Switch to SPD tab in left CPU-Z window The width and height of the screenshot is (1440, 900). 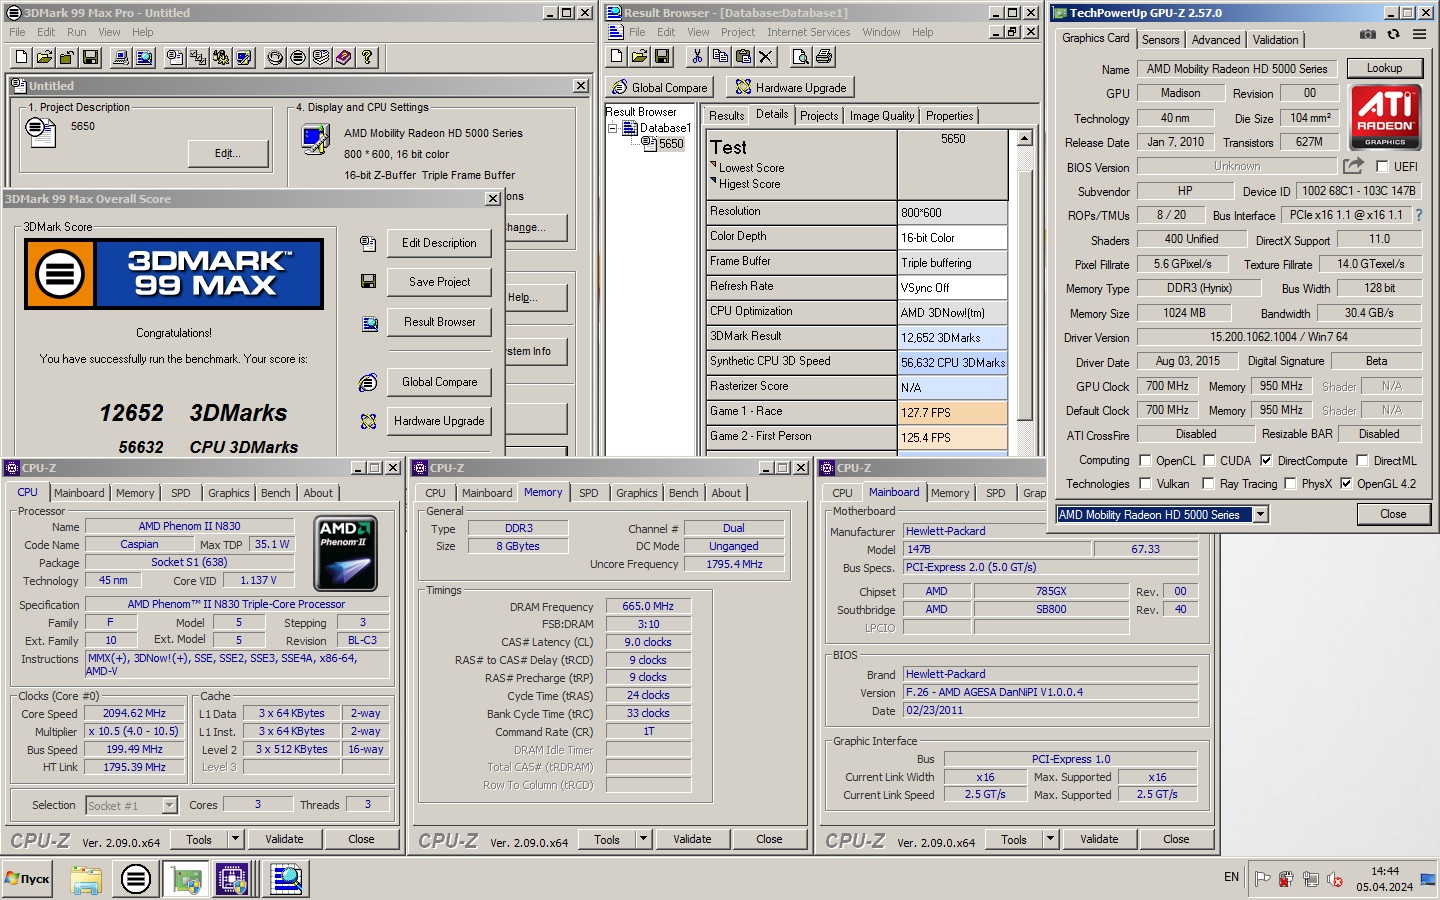click(181, 493)
